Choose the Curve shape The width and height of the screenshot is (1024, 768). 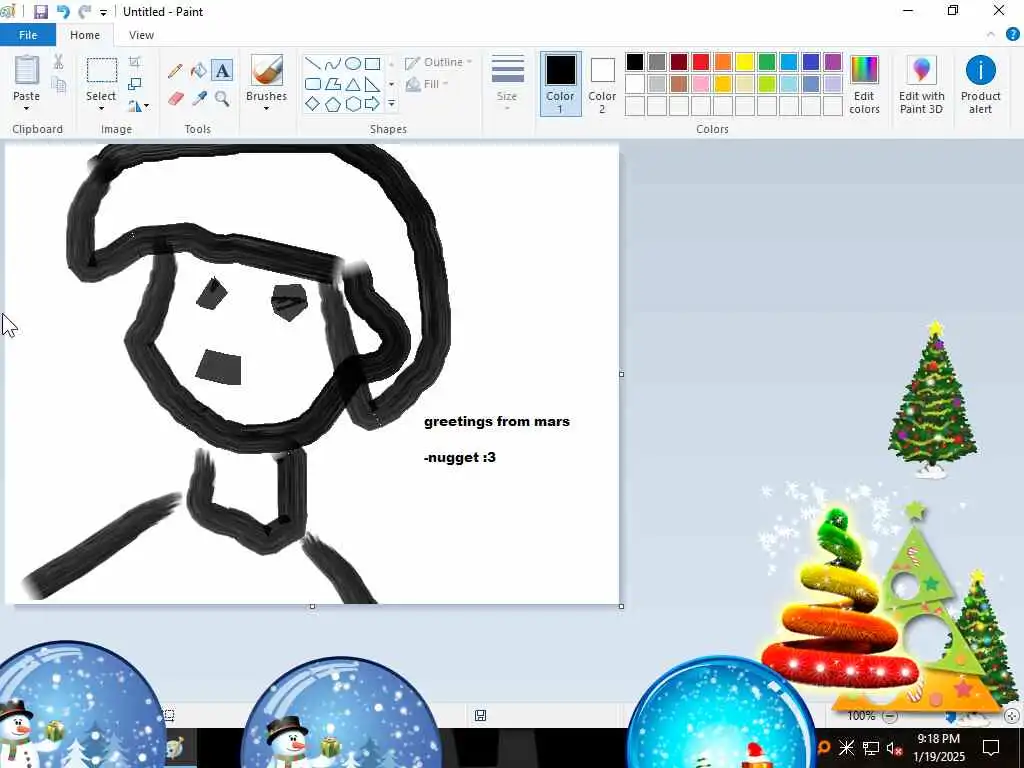pos(333,63)
